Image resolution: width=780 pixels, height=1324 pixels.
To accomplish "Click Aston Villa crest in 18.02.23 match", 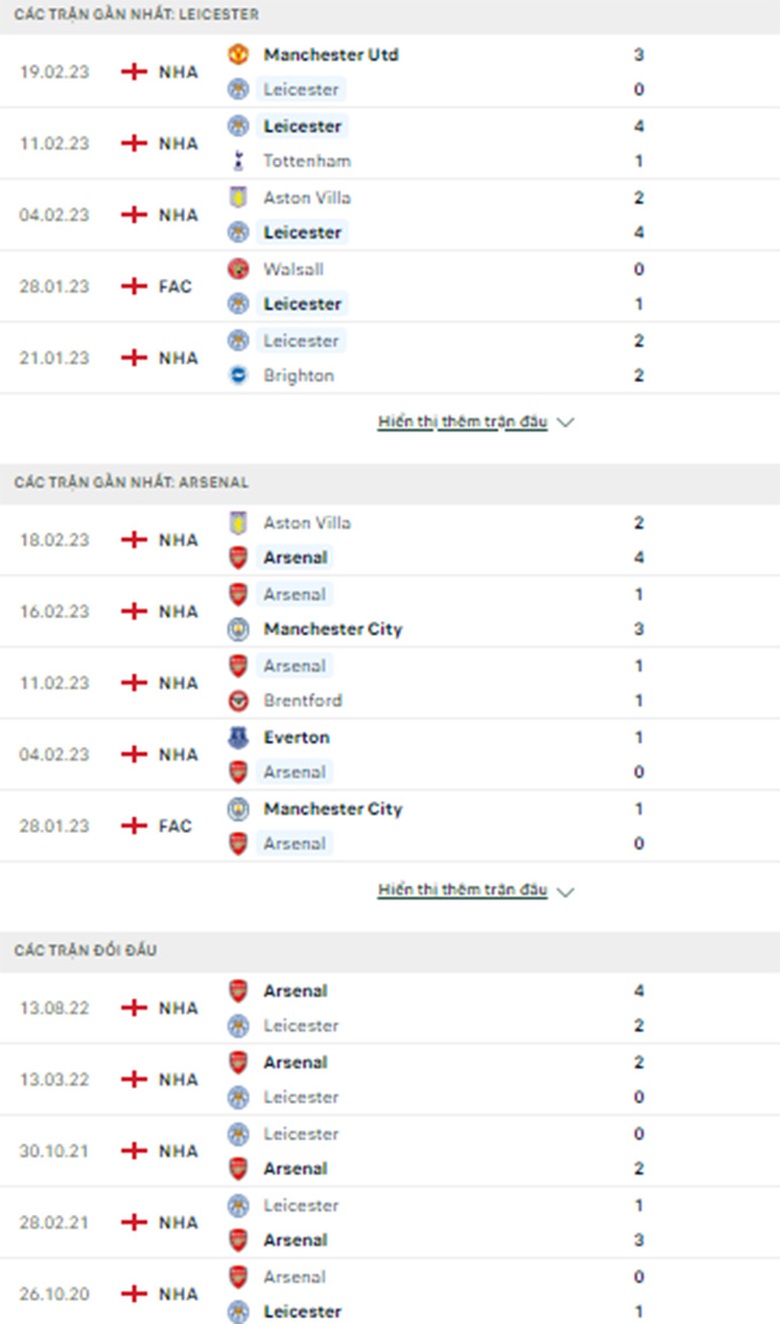I will click(x=238, y=523).
